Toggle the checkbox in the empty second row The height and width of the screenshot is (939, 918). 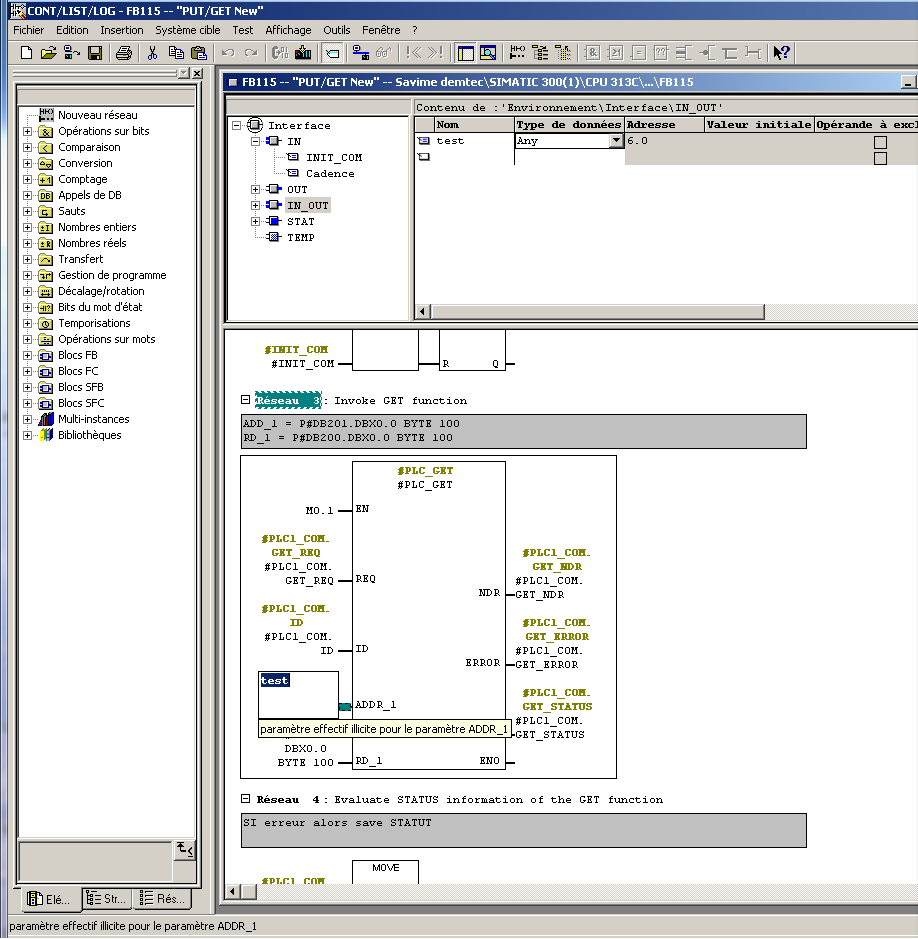[x=880, y=158]
